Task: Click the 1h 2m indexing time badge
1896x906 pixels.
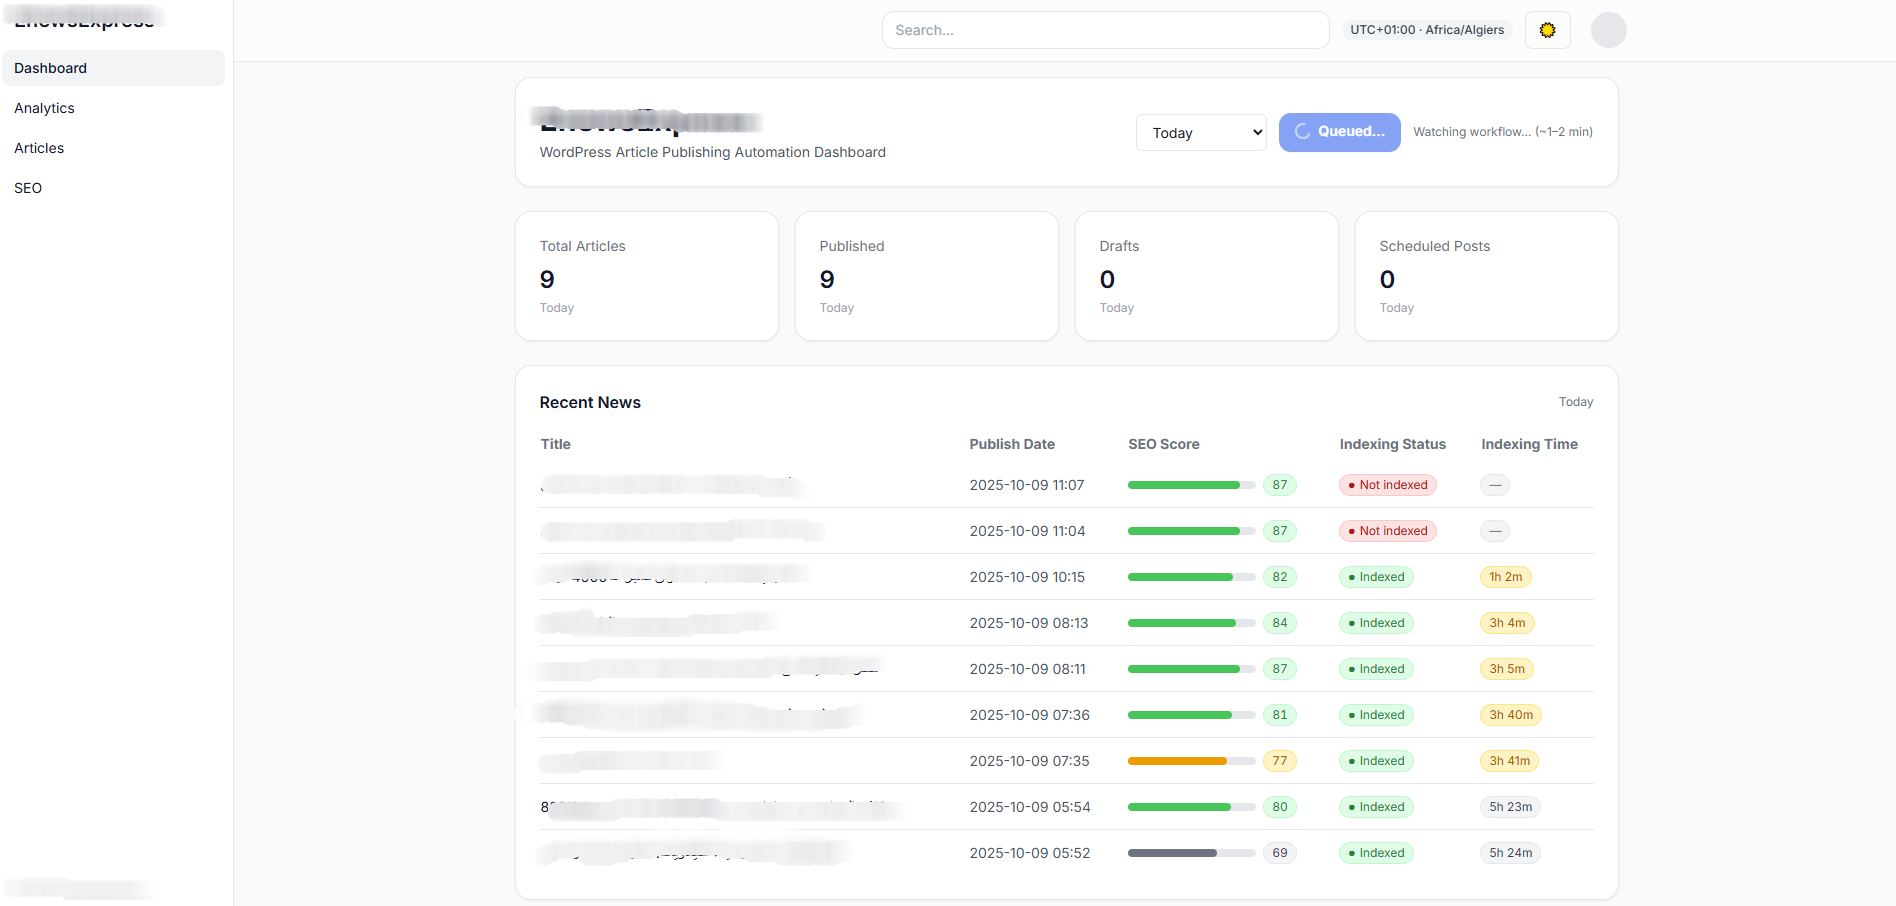Action: pyautogui.click(x=1505, y=577)
